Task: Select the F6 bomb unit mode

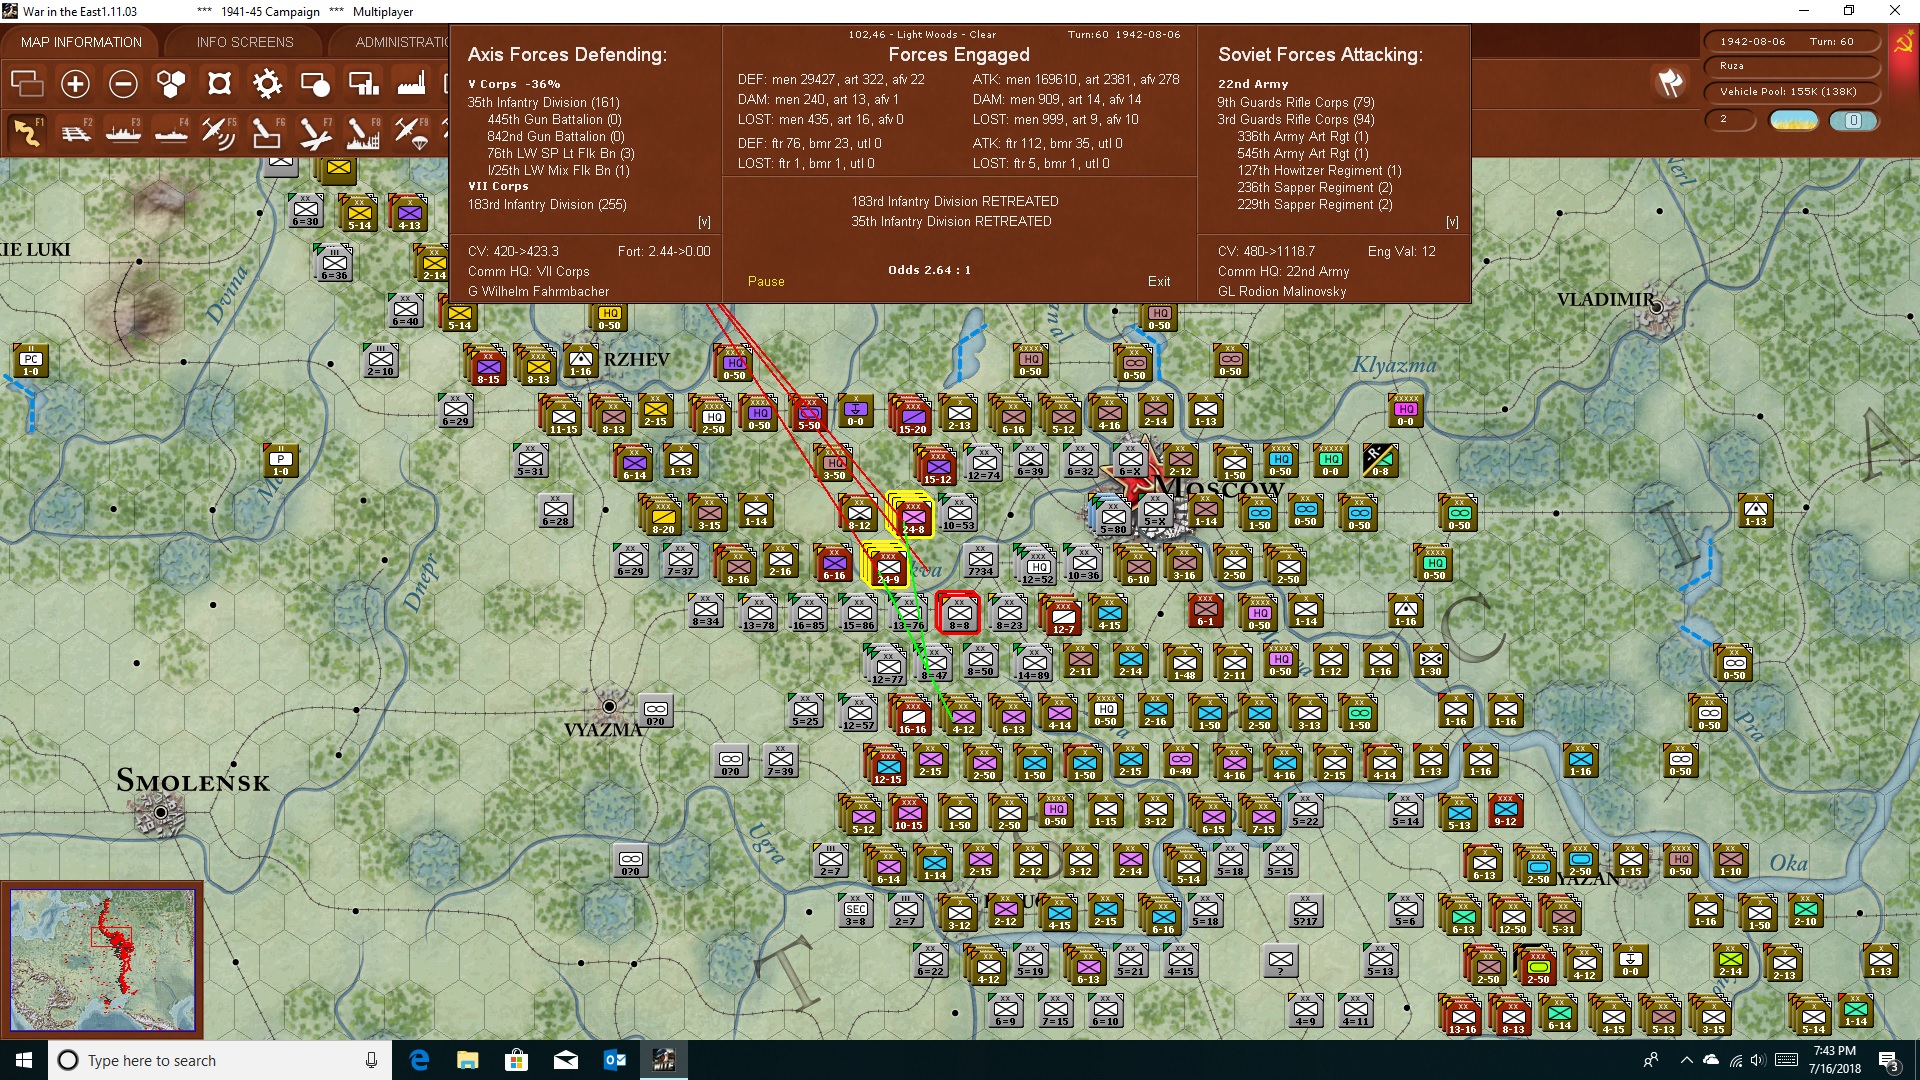Action: point(267,132)
